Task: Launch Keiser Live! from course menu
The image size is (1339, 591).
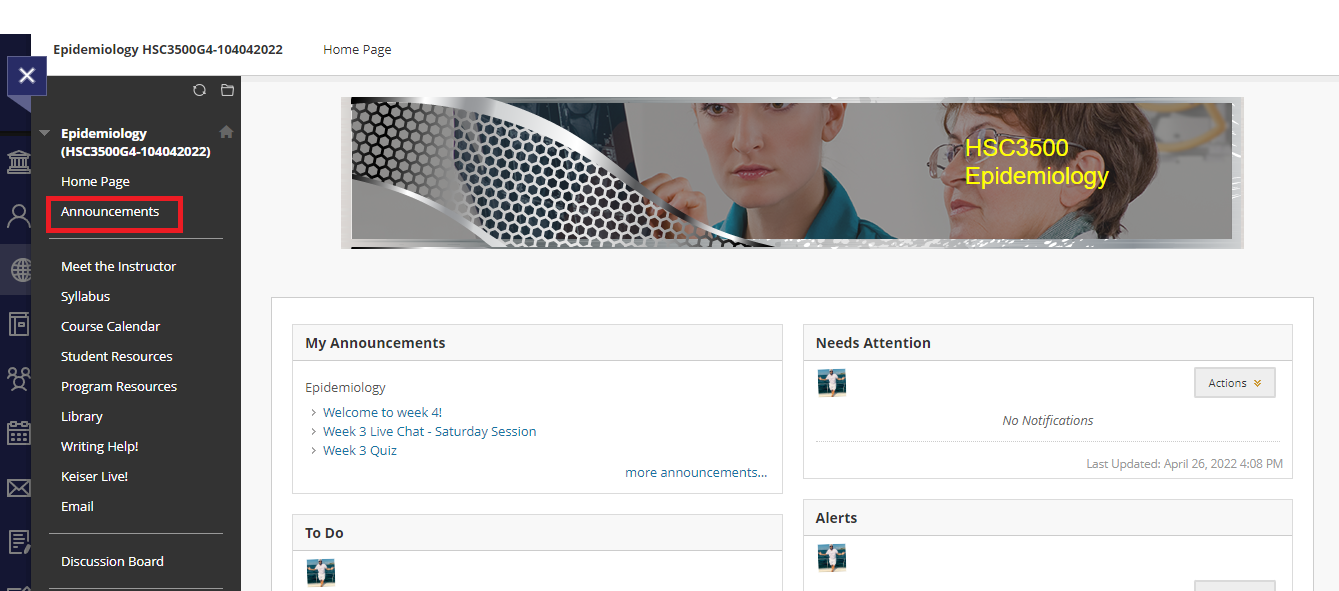Action: coord(94,476)
